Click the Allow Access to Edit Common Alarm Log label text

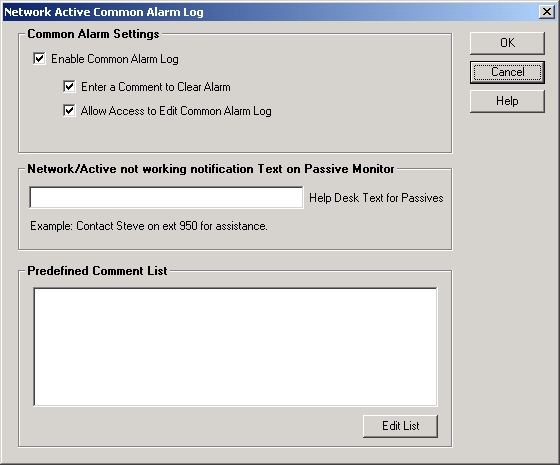coord(176,111)
